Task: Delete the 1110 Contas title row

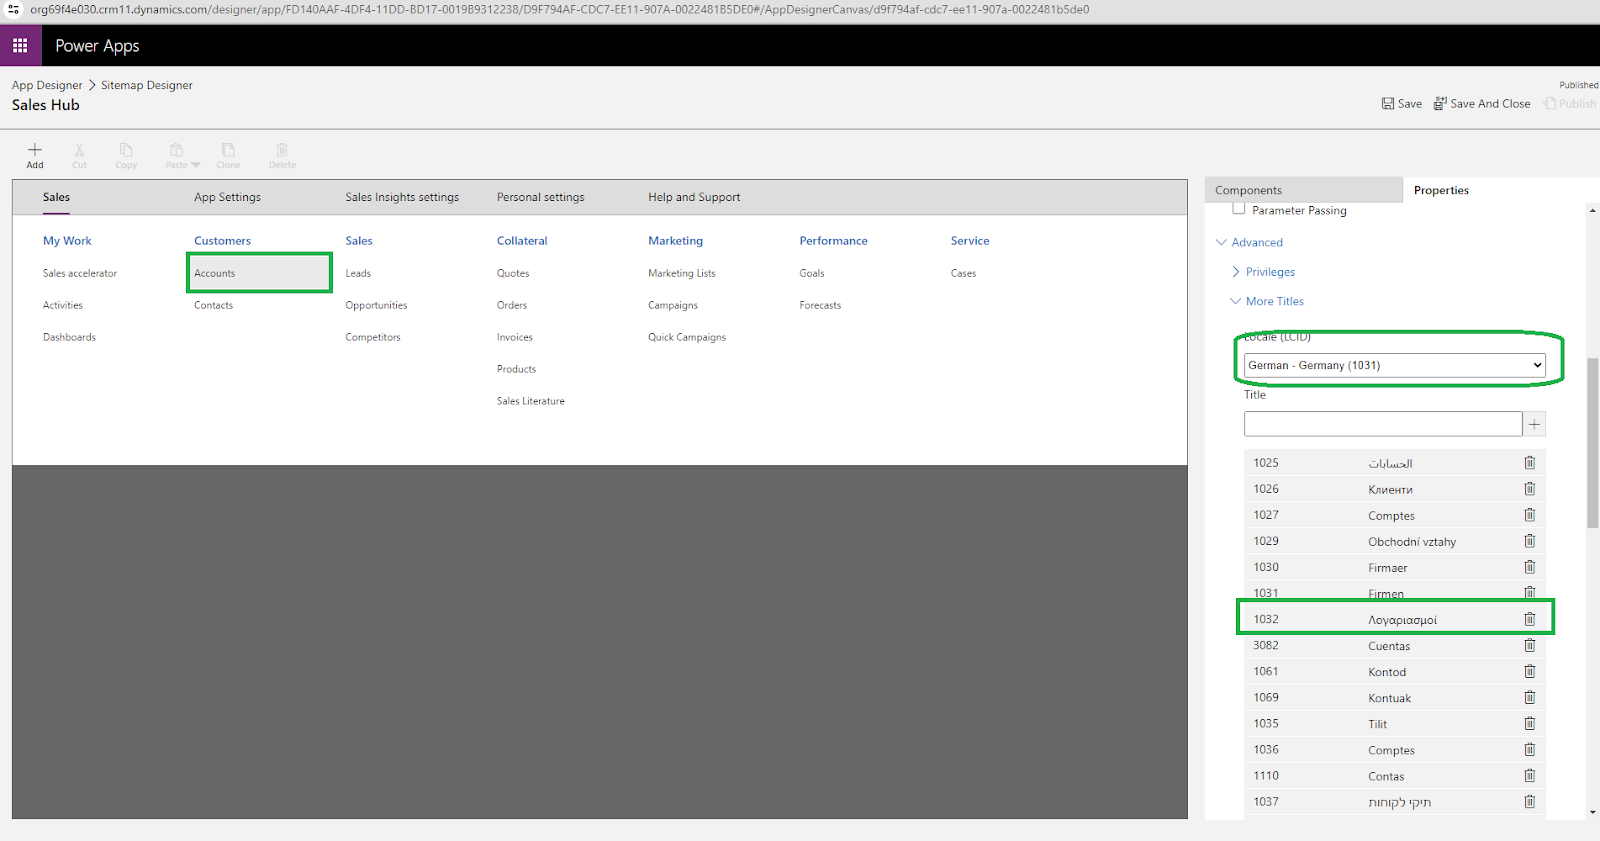Action: coord(1529,775)
